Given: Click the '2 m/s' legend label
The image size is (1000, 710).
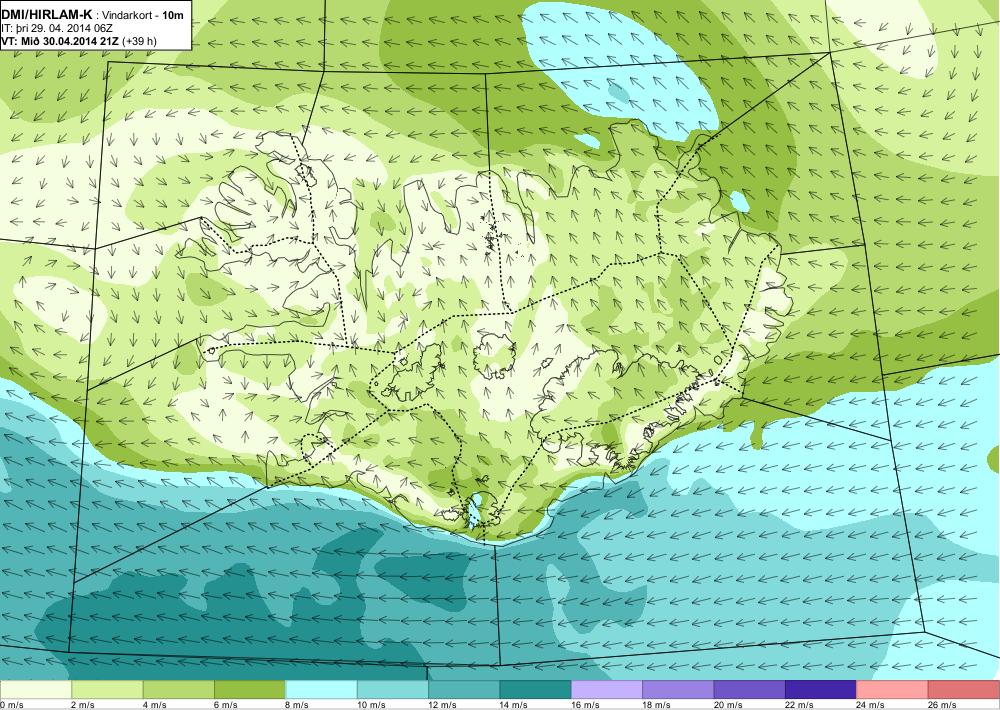Looking at the screenshot, I should coord(83,705).
